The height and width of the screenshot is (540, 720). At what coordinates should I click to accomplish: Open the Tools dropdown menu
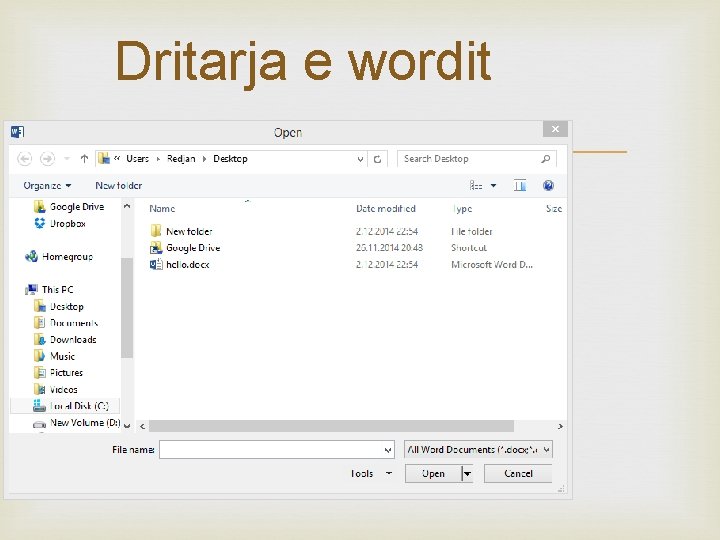pyautogui.click(x=371, y=473)
